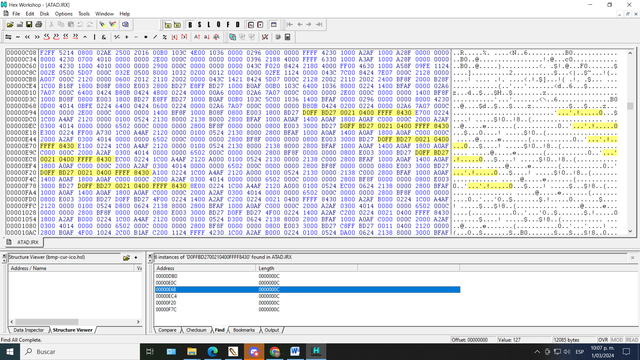Click the Print toolbar icon
Image resolution: width=640 pixels, height=360 pixels.
point(39,24)
